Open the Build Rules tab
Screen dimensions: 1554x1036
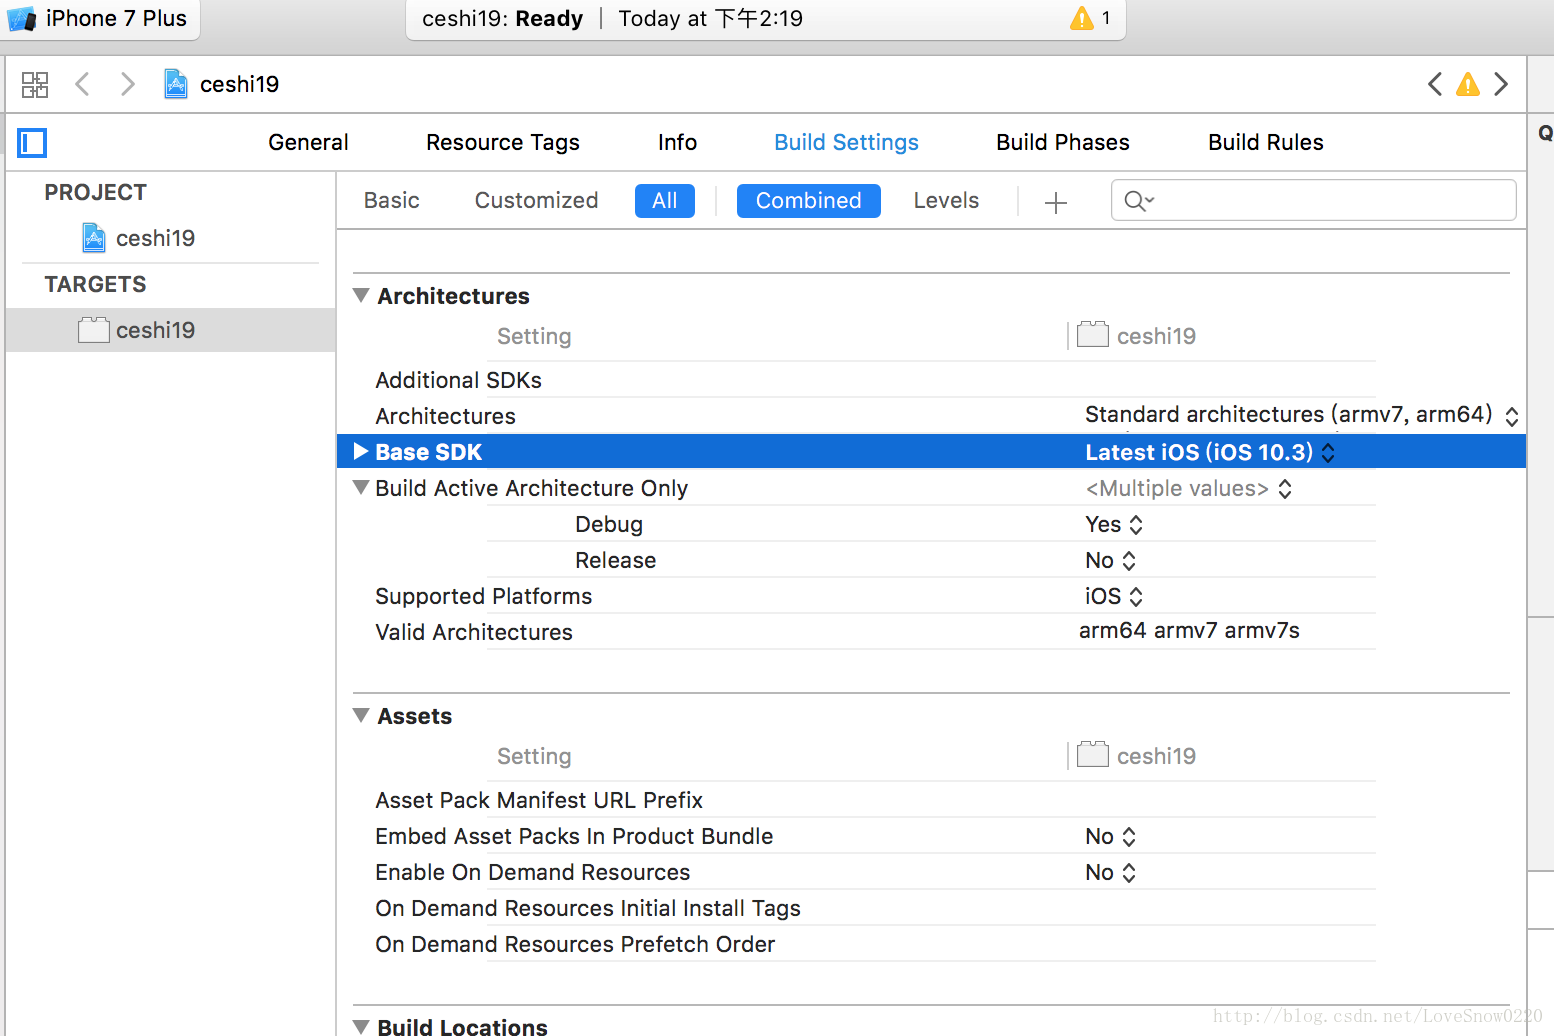(x=1266, y=142)
